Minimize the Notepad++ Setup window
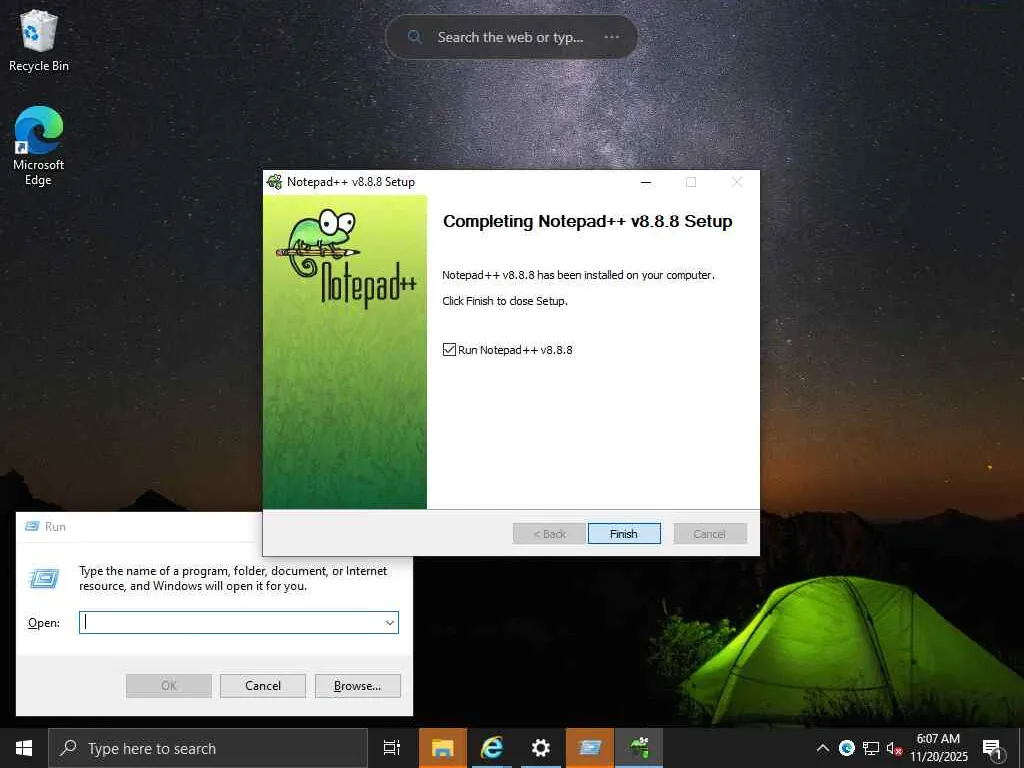This screenshot has width=1024, height=768. (x=646, y=182)
